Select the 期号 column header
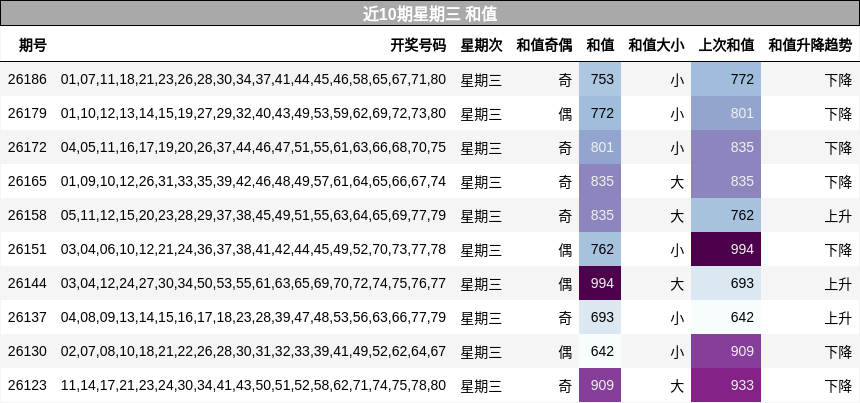 33,45
